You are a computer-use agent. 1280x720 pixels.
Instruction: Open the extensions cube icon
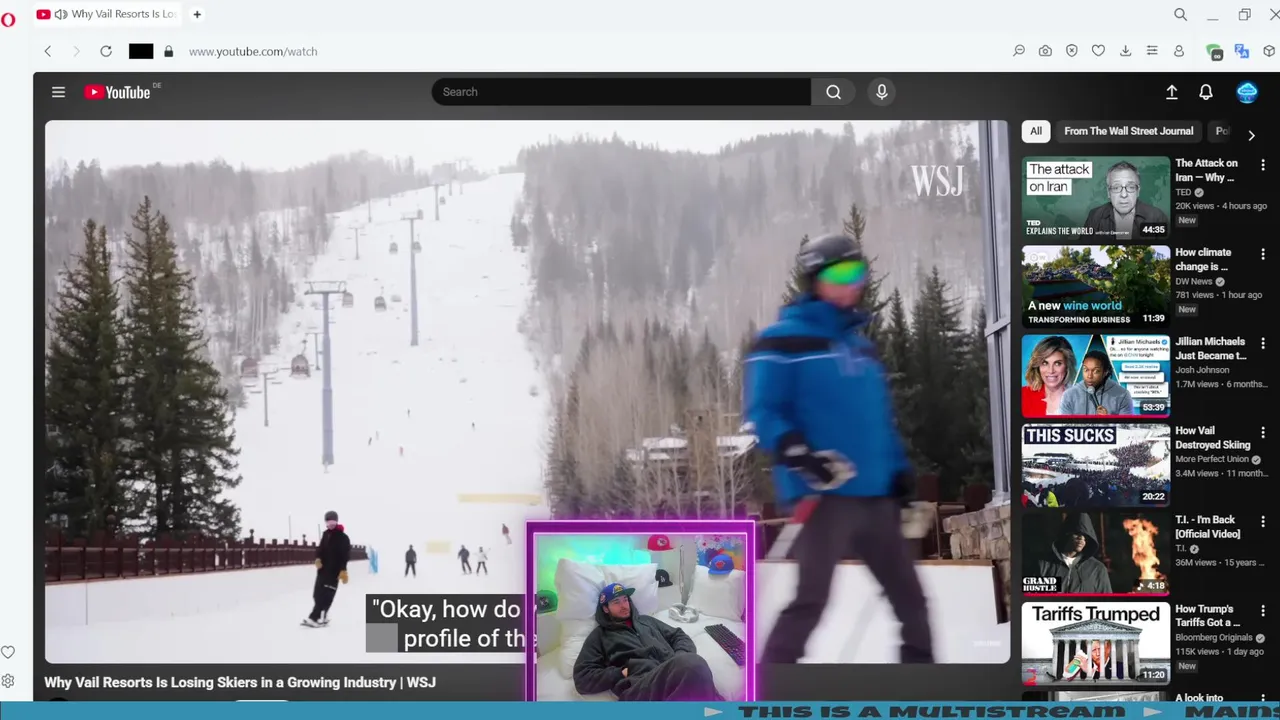1269,51
